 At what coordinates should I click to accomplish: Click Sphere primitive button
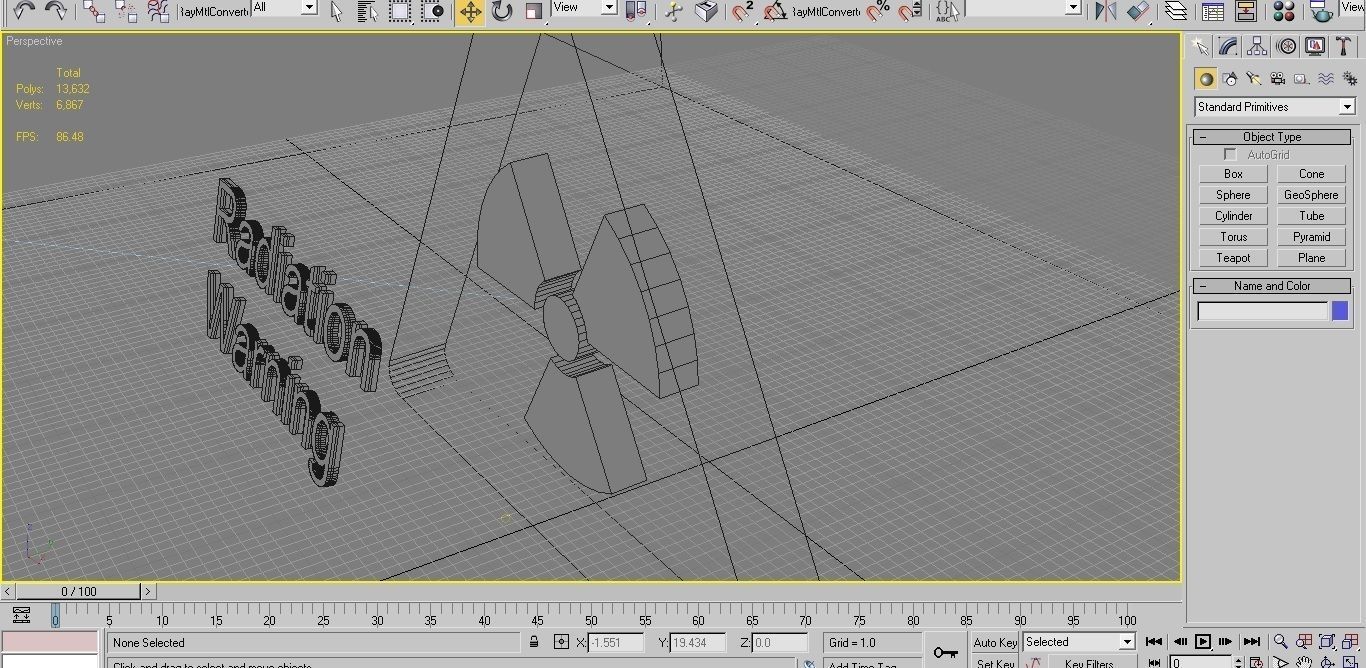(x=1233, y=195)
